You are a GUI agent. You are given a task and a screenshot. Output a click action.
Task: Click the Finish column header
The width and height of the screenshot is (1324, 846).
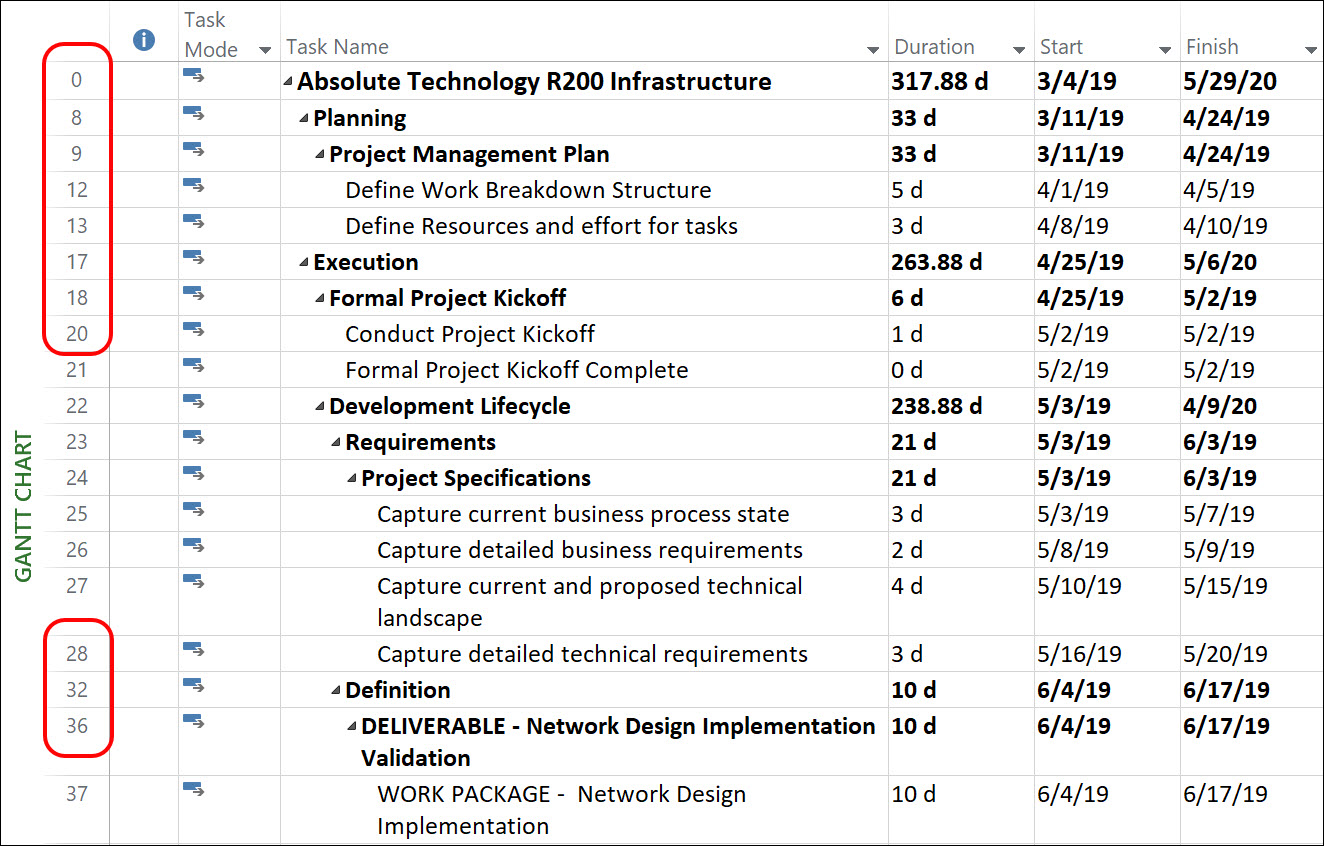(x=1212, y=47)
